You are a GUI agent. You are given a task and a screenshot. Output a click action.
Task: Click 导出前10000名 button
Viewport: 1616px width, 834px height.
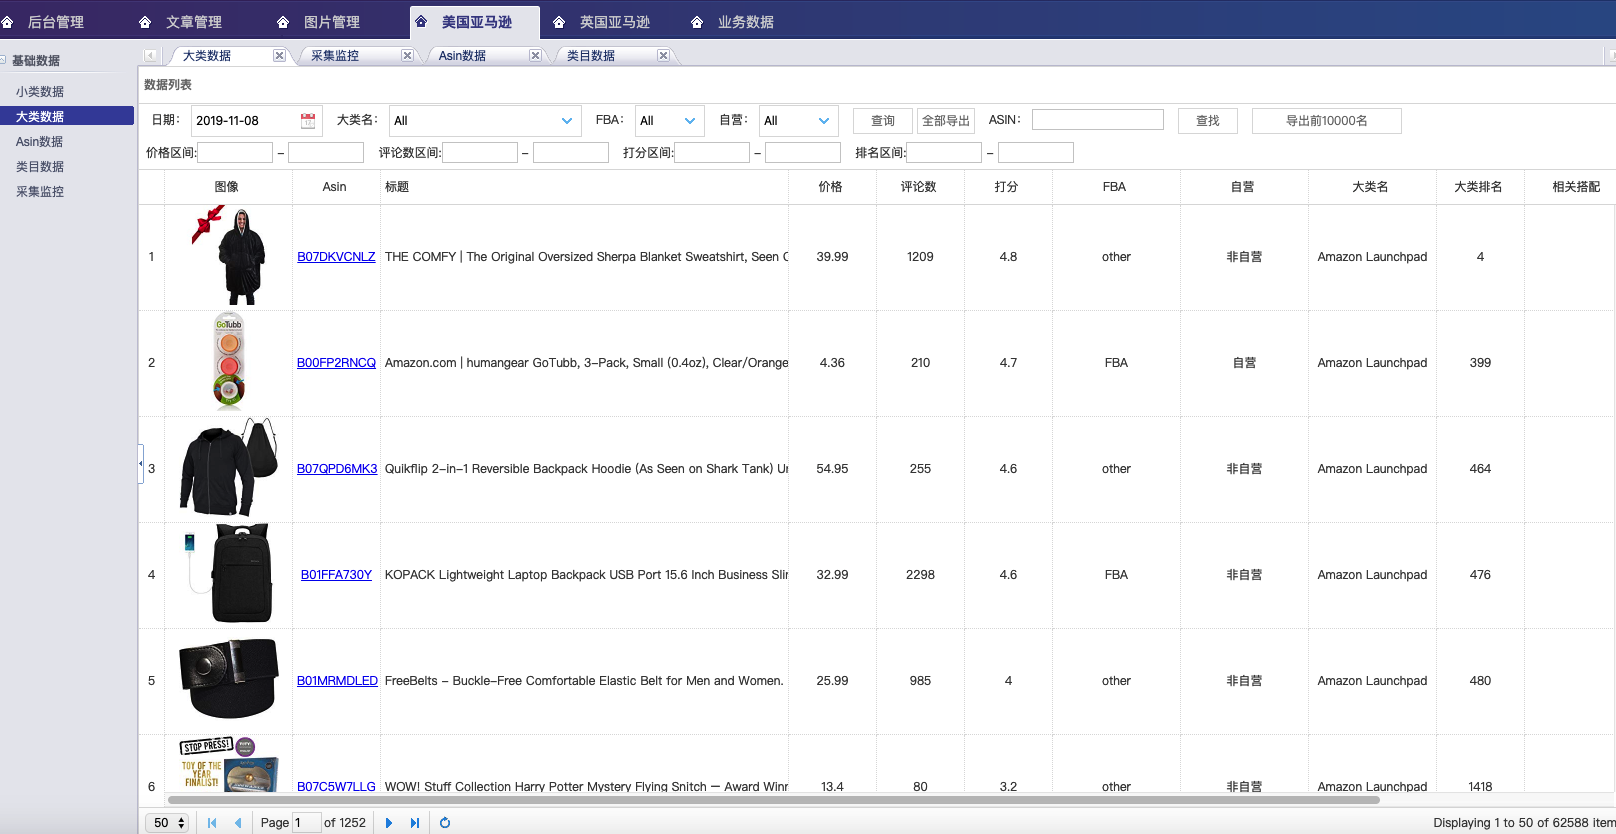(x=1327, y=121)
